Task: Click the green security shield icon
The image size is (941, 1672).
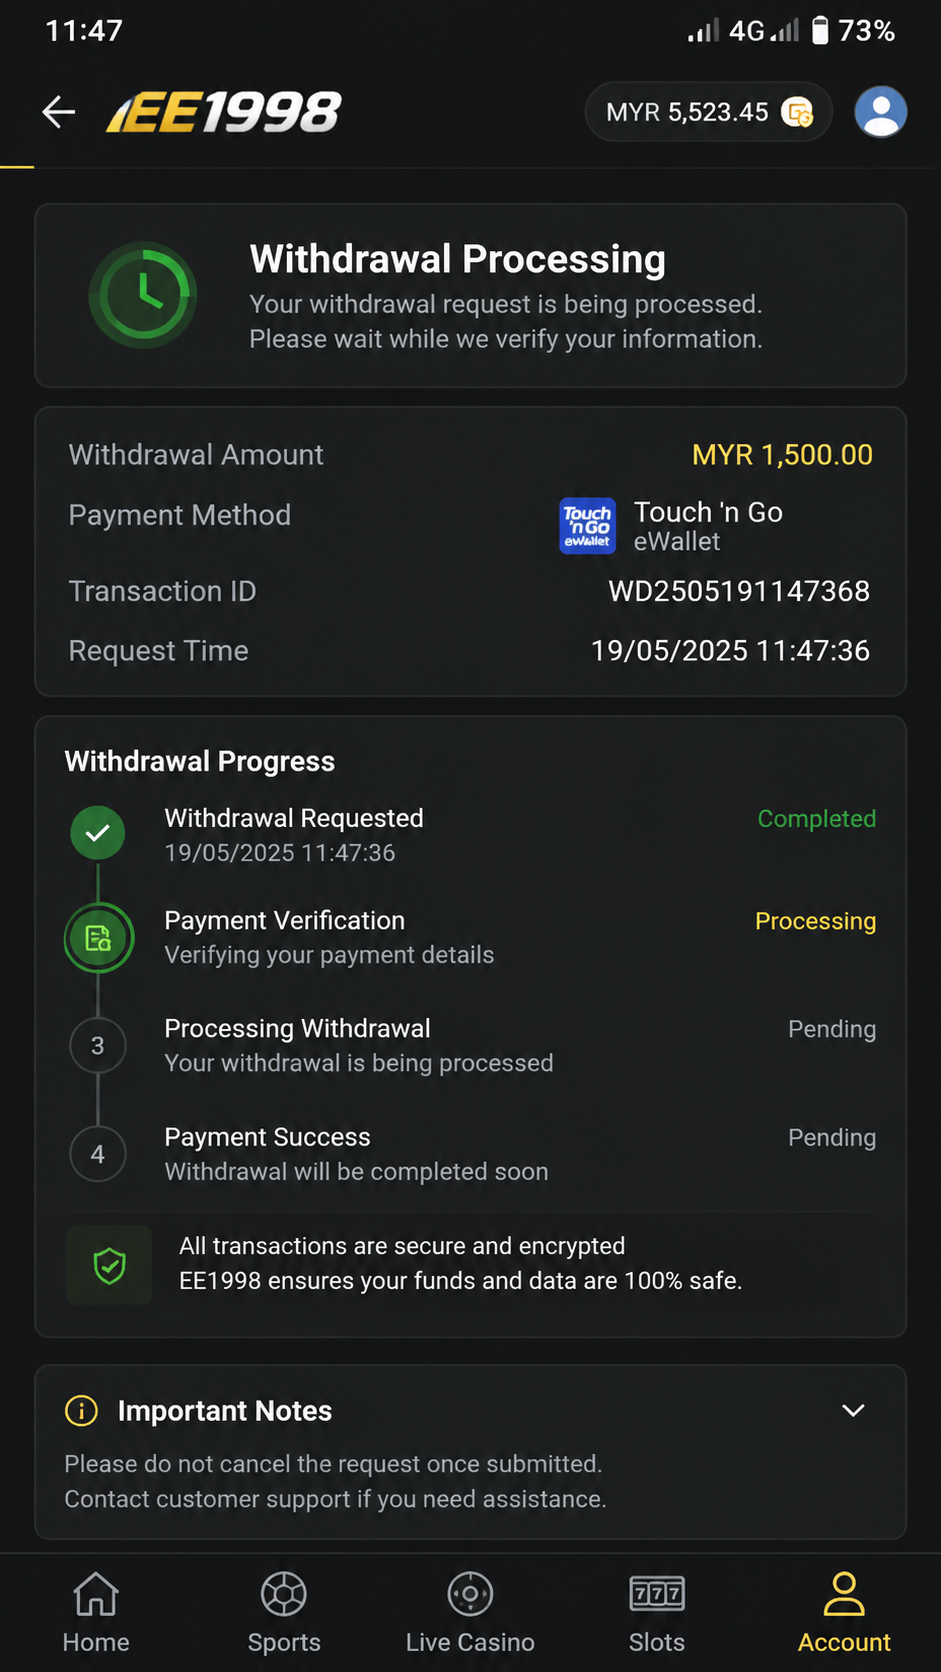Action: pyautogui.click(x=109, y=1265)
